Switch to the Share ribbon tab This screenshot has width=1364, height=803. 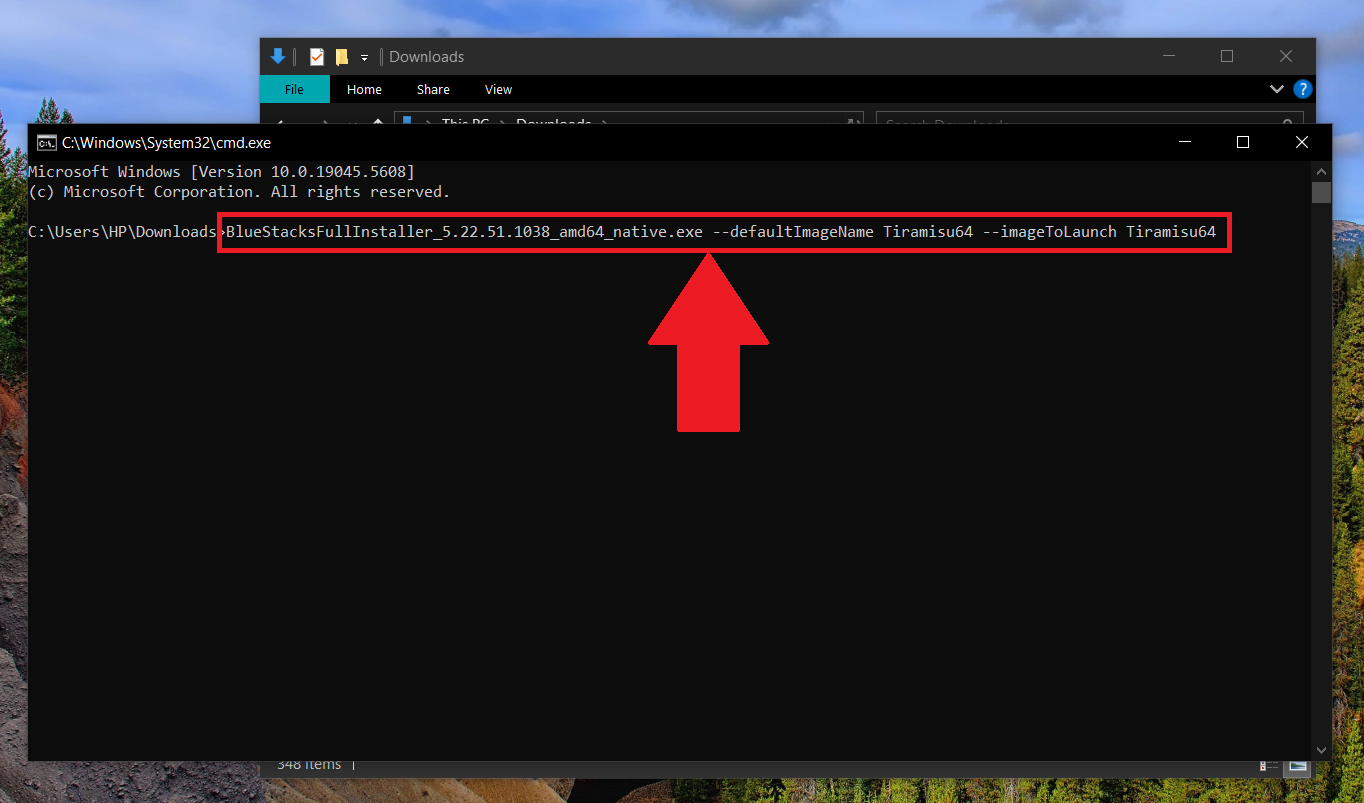[433, 89]
